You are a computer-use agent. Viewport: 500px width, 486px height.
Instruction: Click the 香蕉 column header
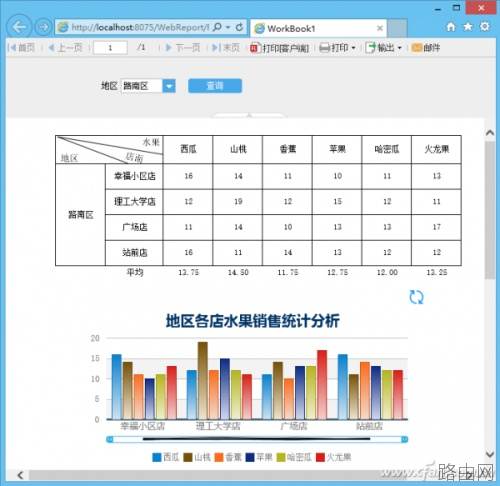pos(288,149)
